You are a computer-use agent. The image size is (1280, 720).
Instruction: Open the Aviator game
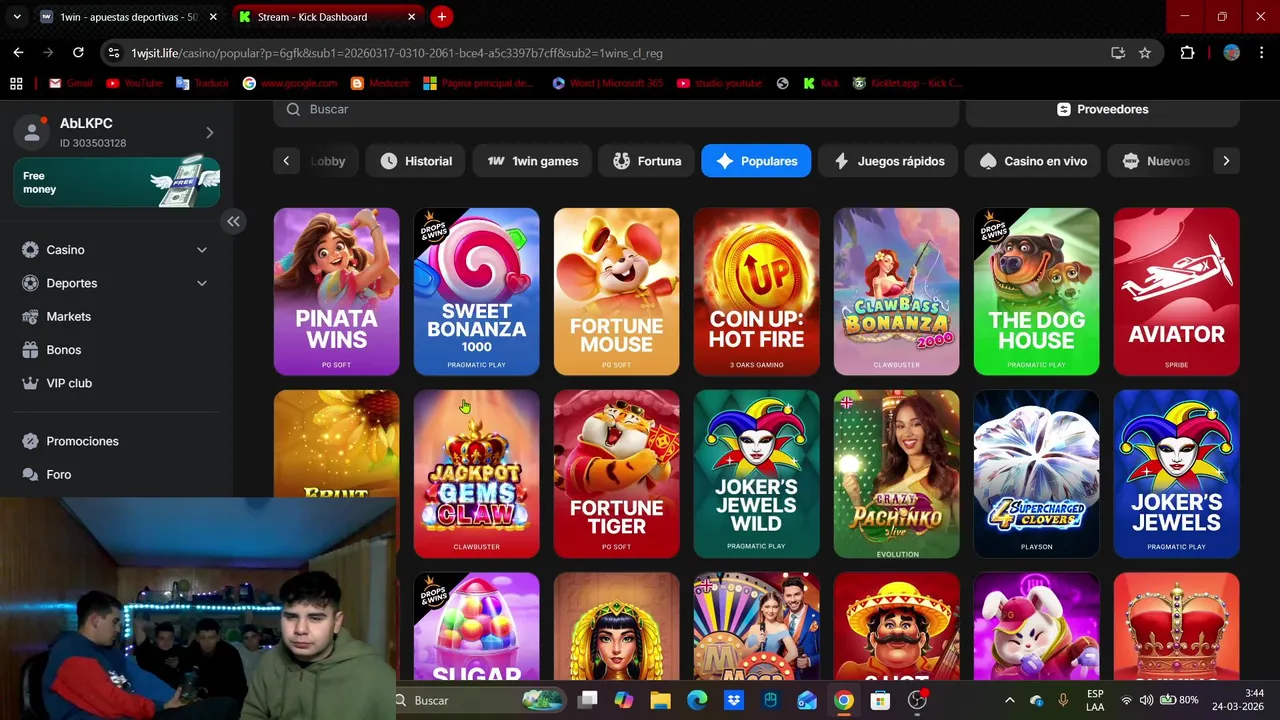1176,292
